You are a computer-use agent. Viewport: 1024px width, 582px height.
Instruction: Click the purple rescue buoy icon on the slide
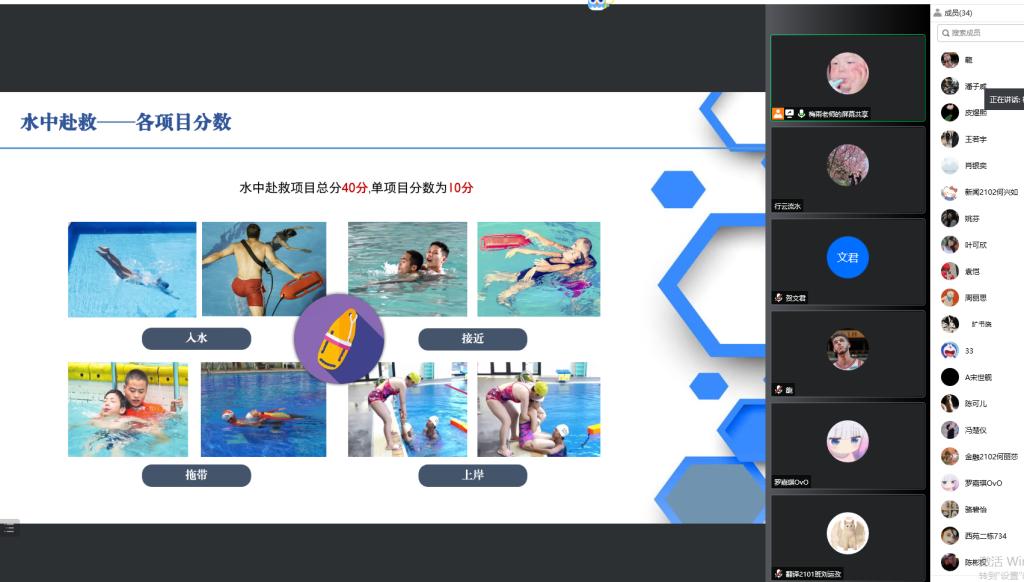[337, 339]
